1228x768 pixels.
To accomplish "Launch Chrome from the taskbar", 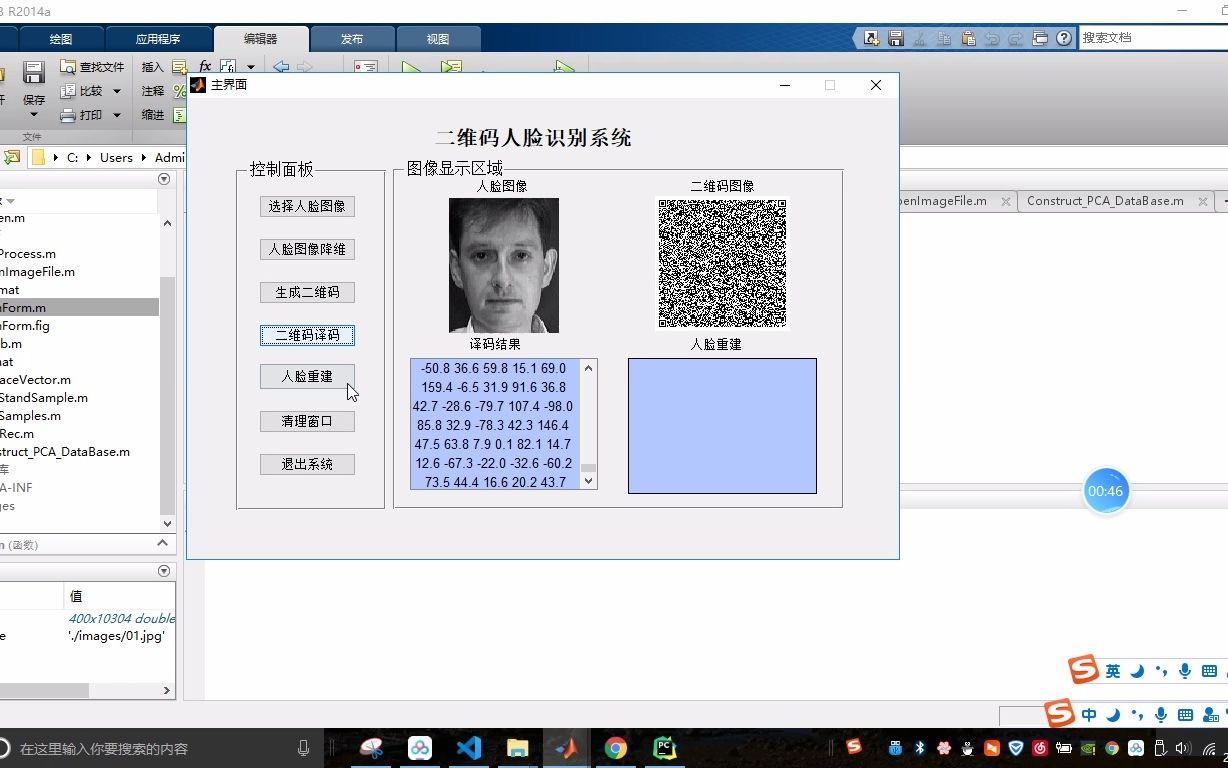I will [x=614, y=747].
